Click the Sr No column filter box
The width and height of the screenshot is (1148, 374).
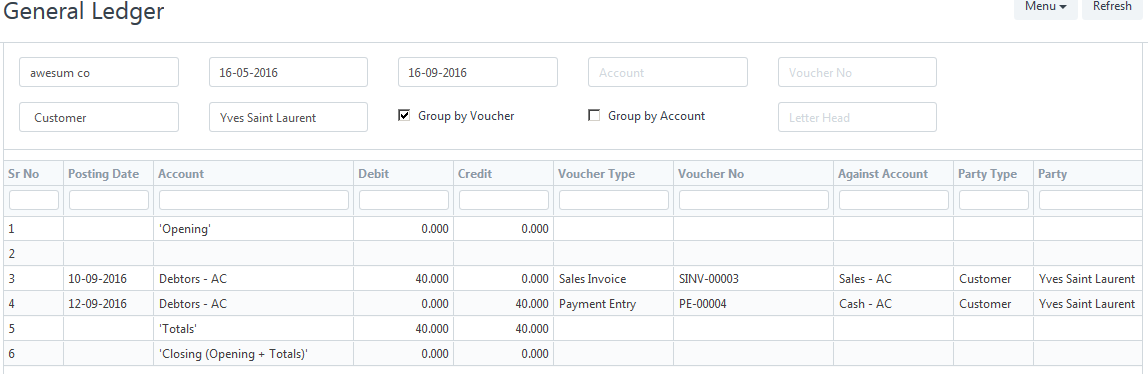tap(34, 200)
